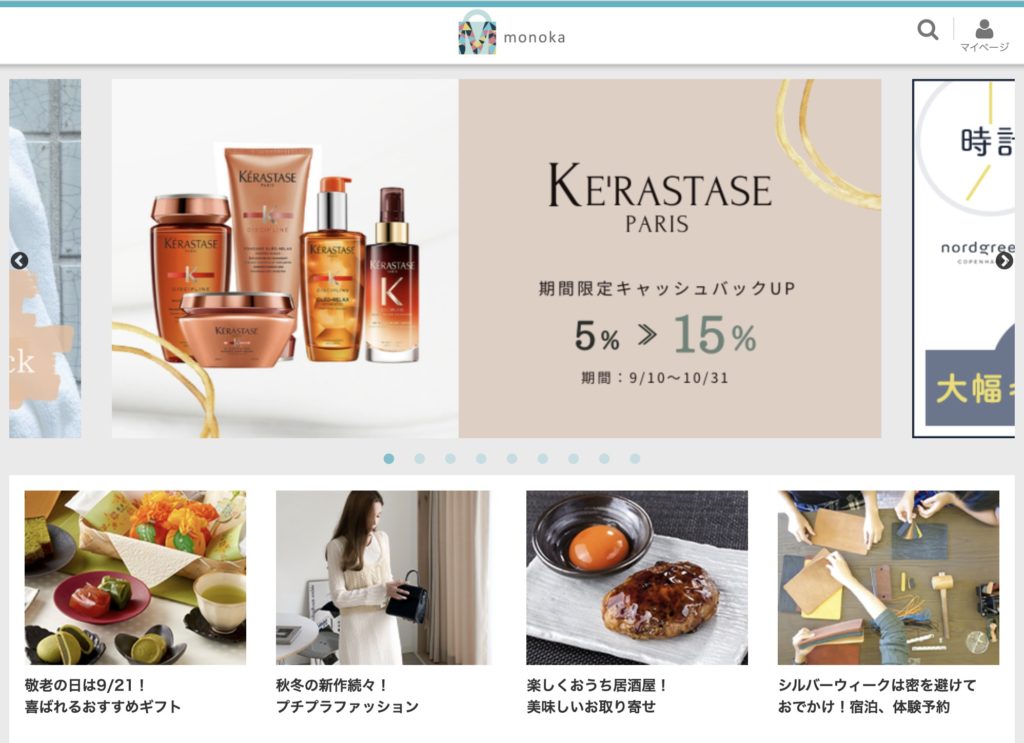Viewport: 1024px width, 743px height.
Task: Select the third carousel indicator dot
Action: [451, 459]
